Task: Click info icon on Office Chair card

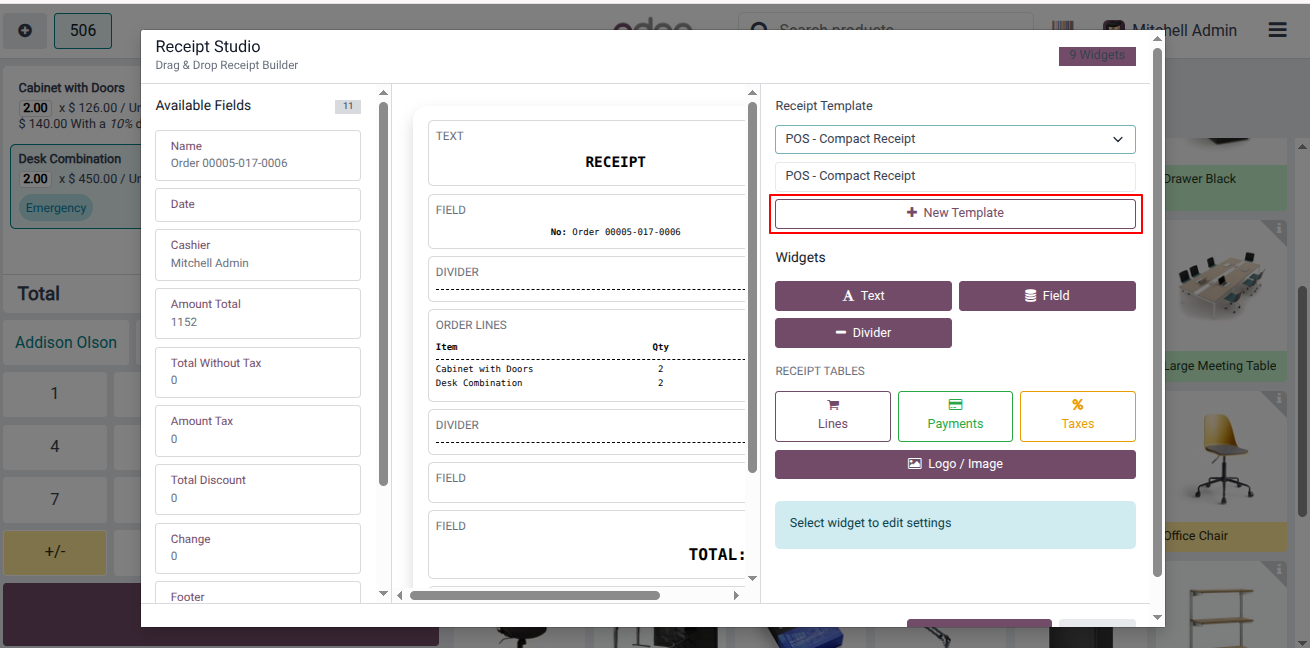Action: point(1278,399)
